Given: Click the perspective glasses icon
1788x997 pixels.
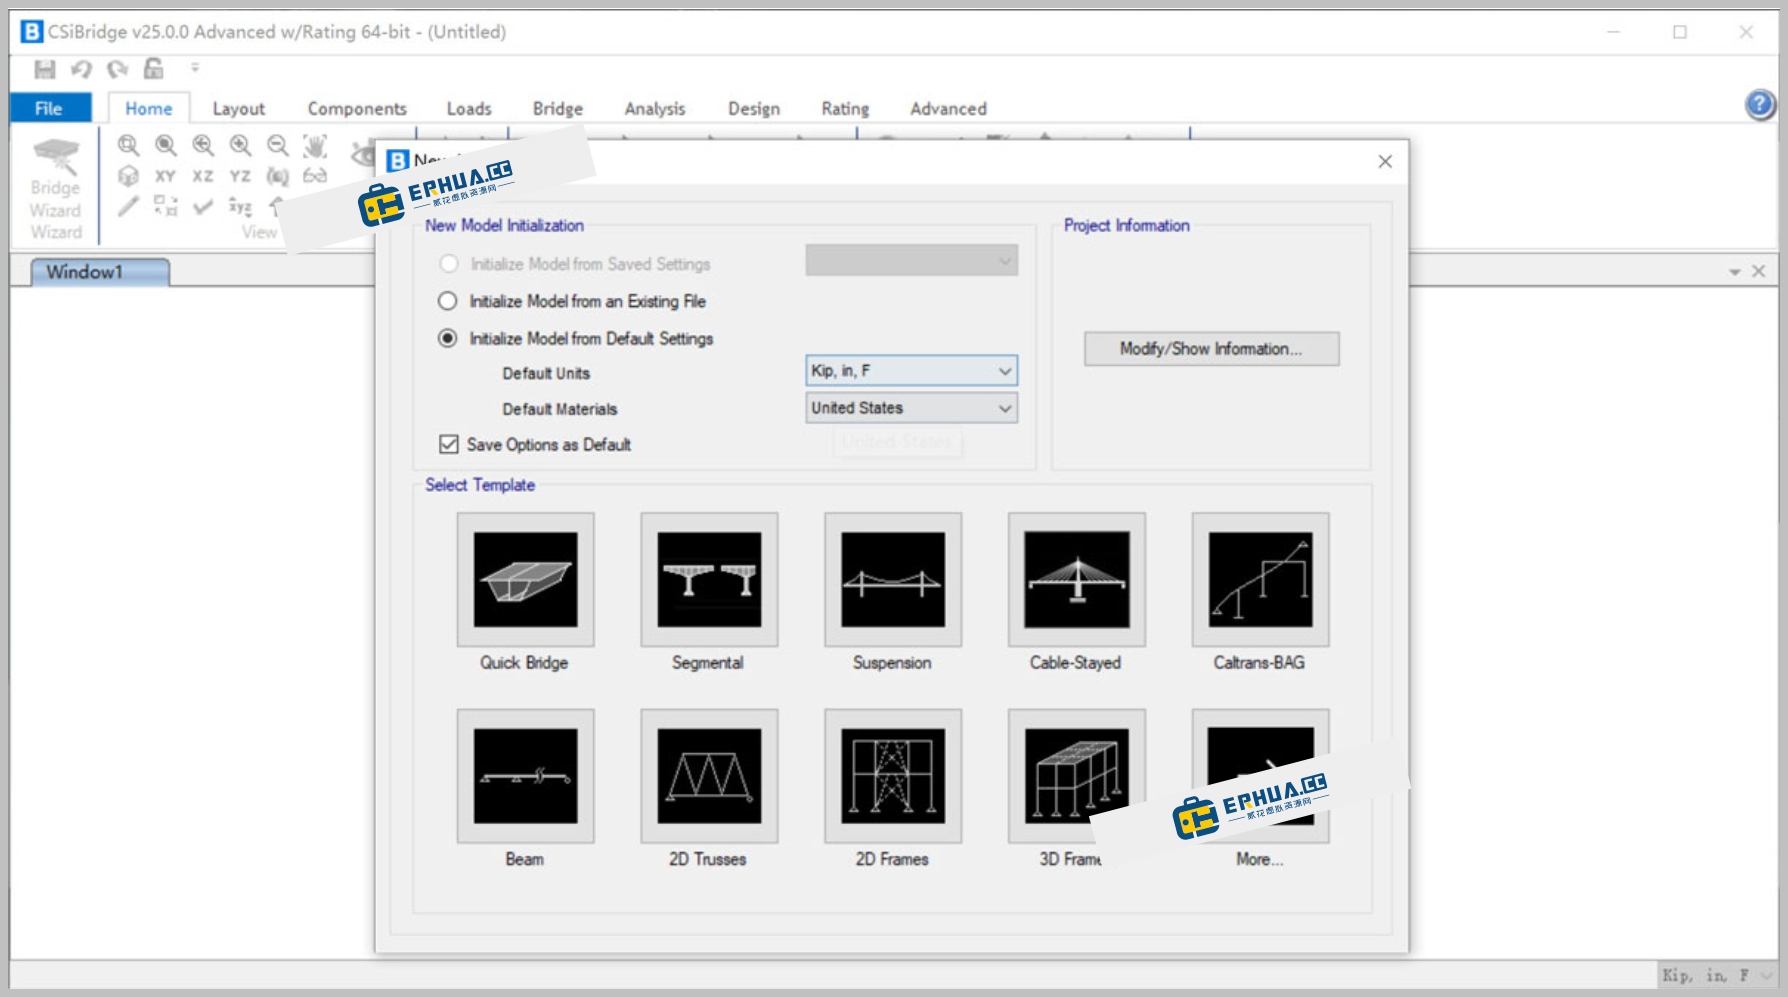Looking at the screenshot, I should pos(315,176).
